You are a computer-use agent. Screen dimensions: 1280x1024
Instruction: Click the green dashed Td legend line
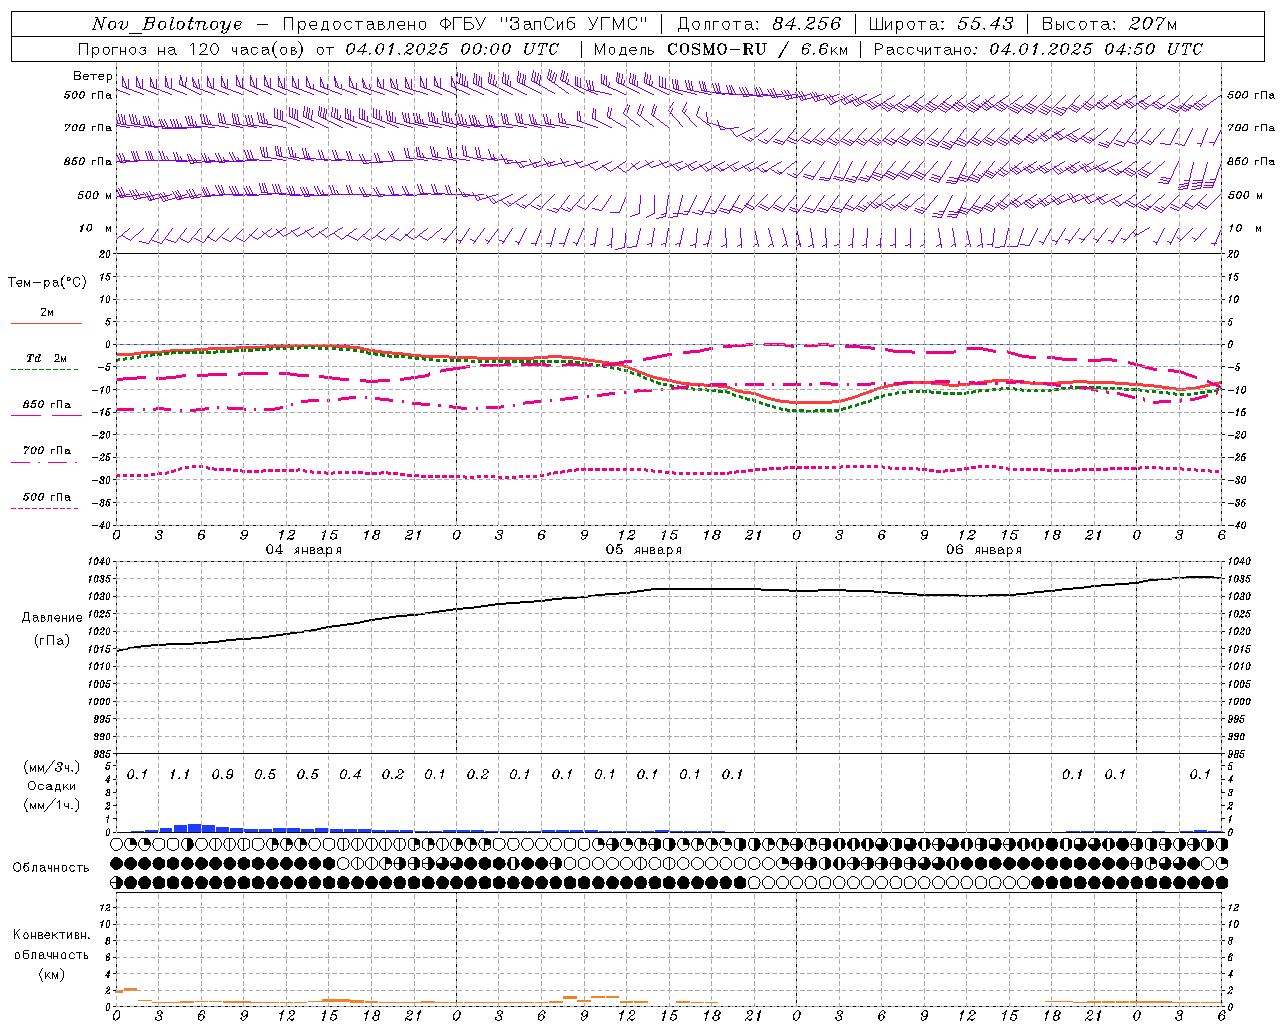(45, 369)
